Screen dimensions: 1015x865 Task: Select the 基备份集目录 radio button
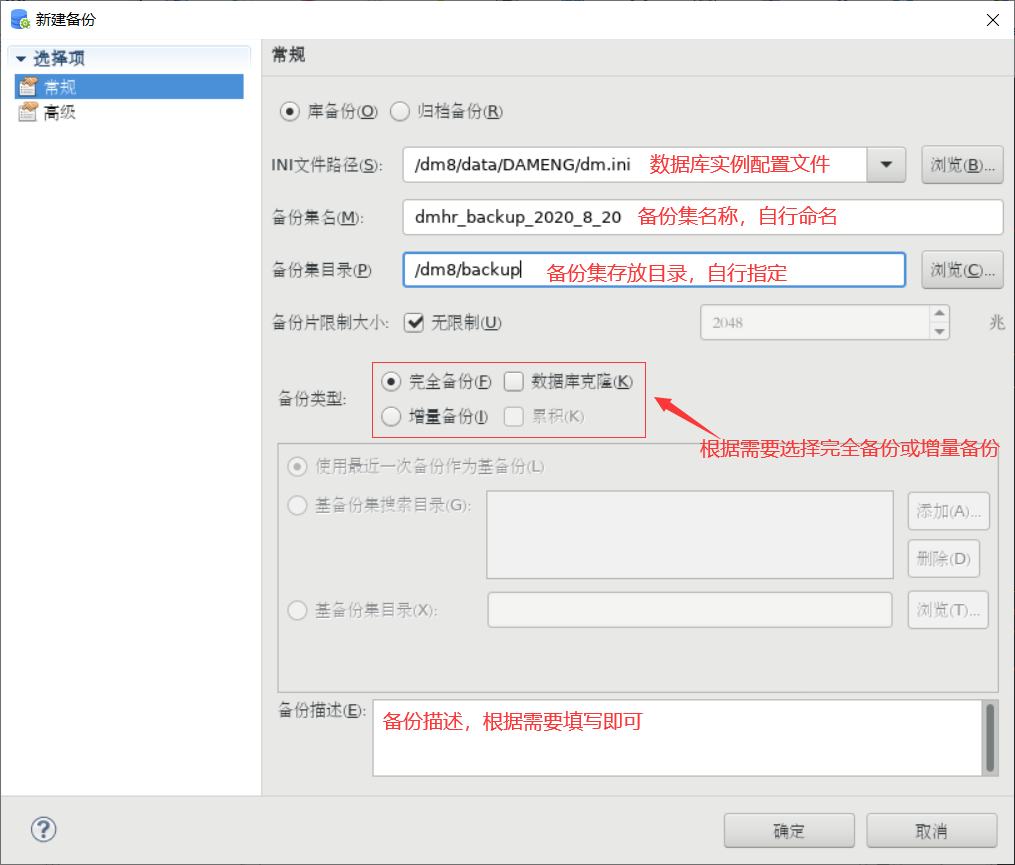point(297,610)
